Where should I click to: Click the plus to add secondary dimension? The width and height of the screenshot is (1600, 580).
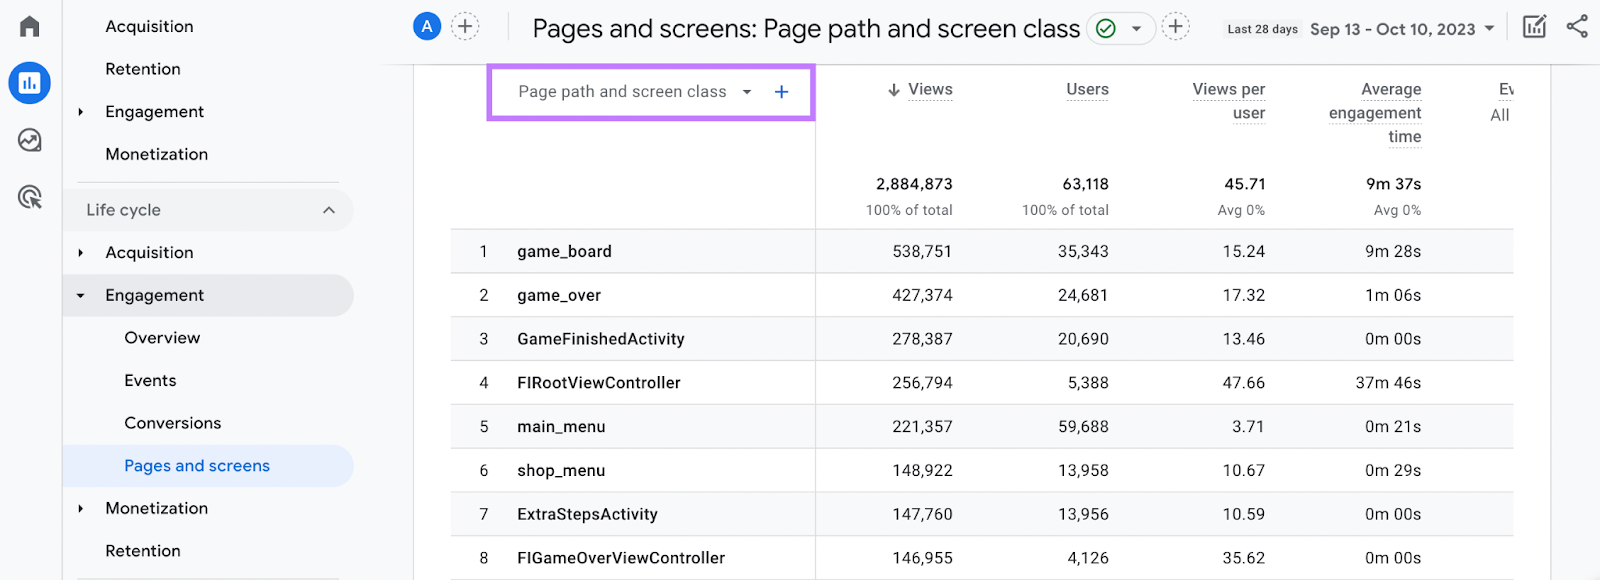[x=781, y=92]
